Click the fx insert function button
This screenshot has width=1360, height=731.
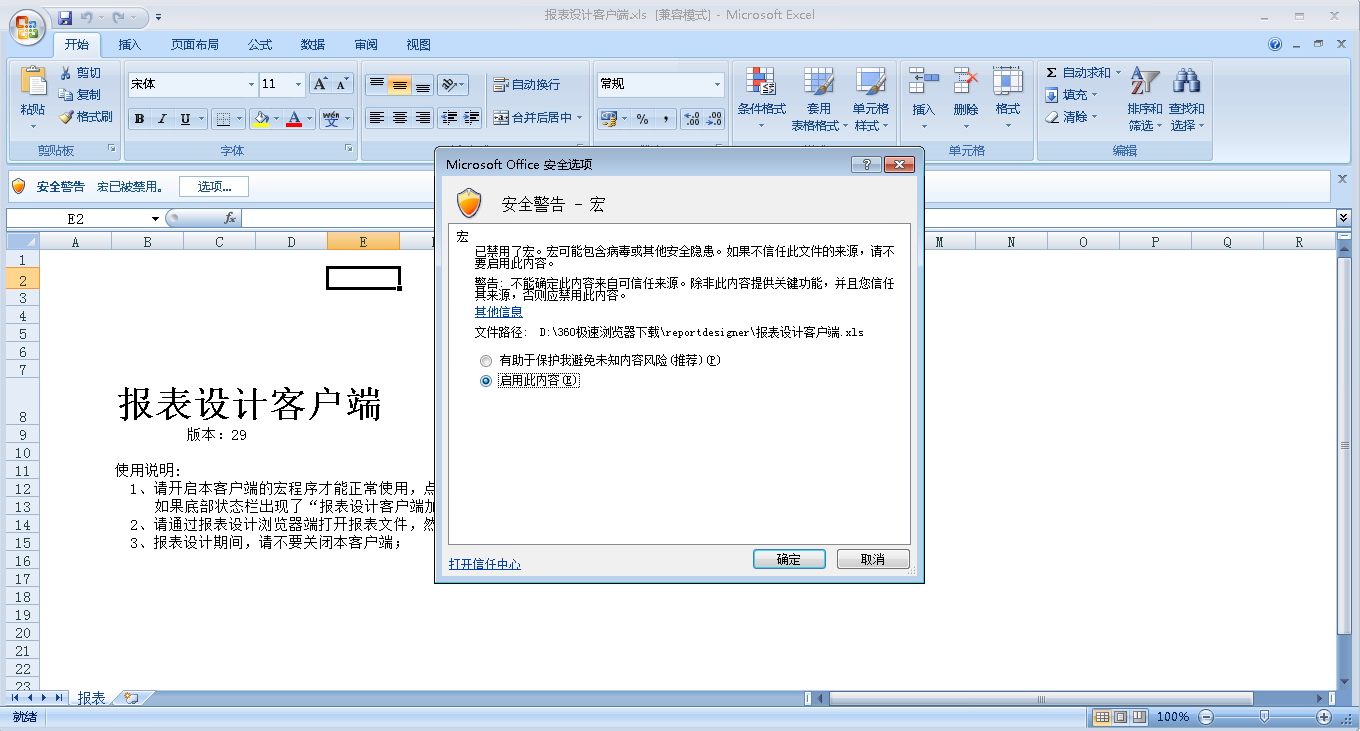pos(230,218)
